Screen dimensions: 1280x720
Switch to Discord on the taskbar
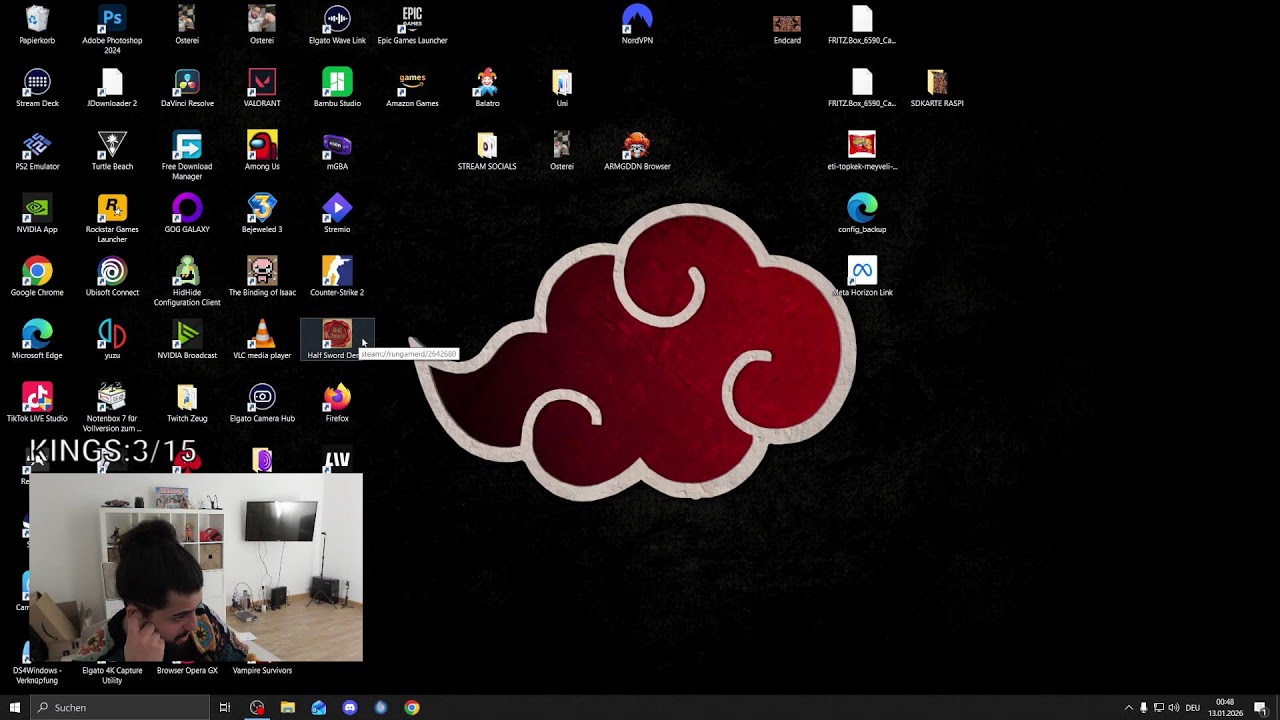(350, 707)
